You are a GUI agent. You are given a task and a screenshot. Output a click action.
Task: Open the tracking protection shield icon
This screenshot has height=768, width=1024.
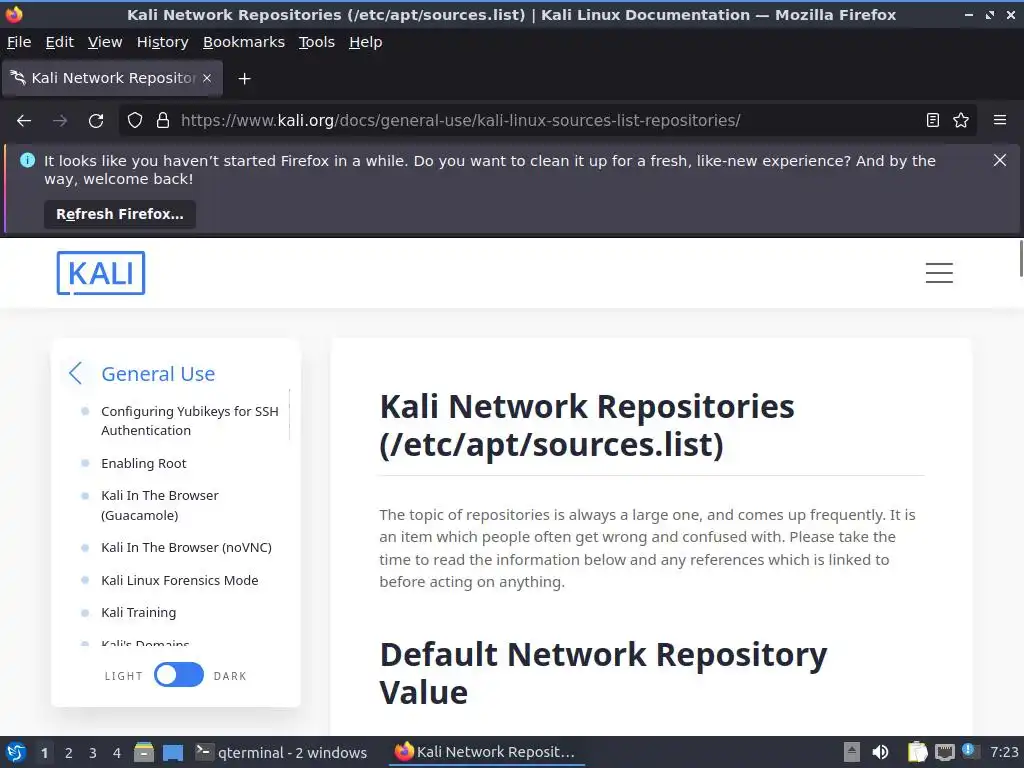(135, 120)
